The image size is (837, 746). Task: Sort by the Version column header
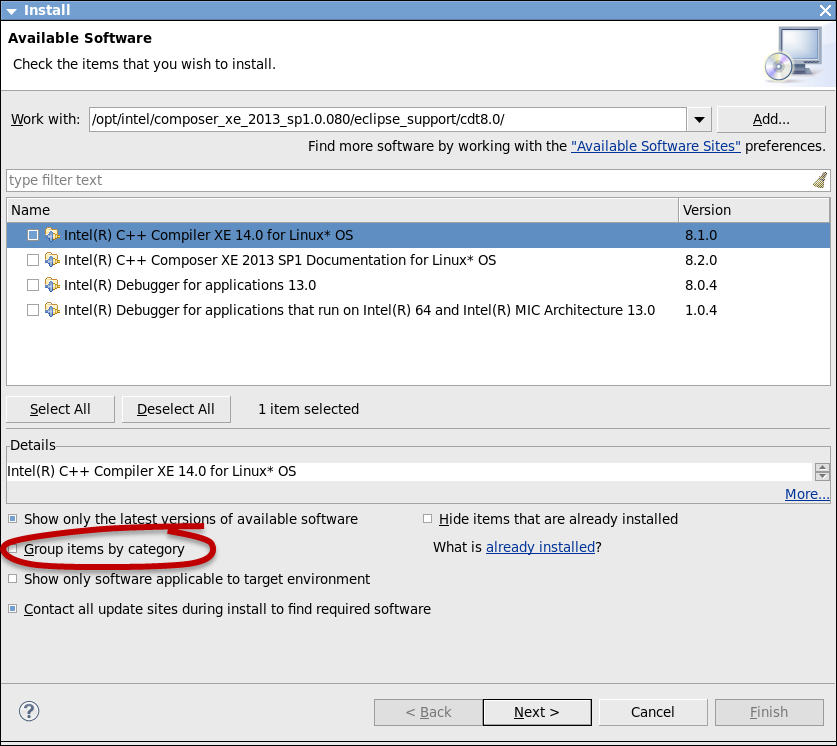754,210
